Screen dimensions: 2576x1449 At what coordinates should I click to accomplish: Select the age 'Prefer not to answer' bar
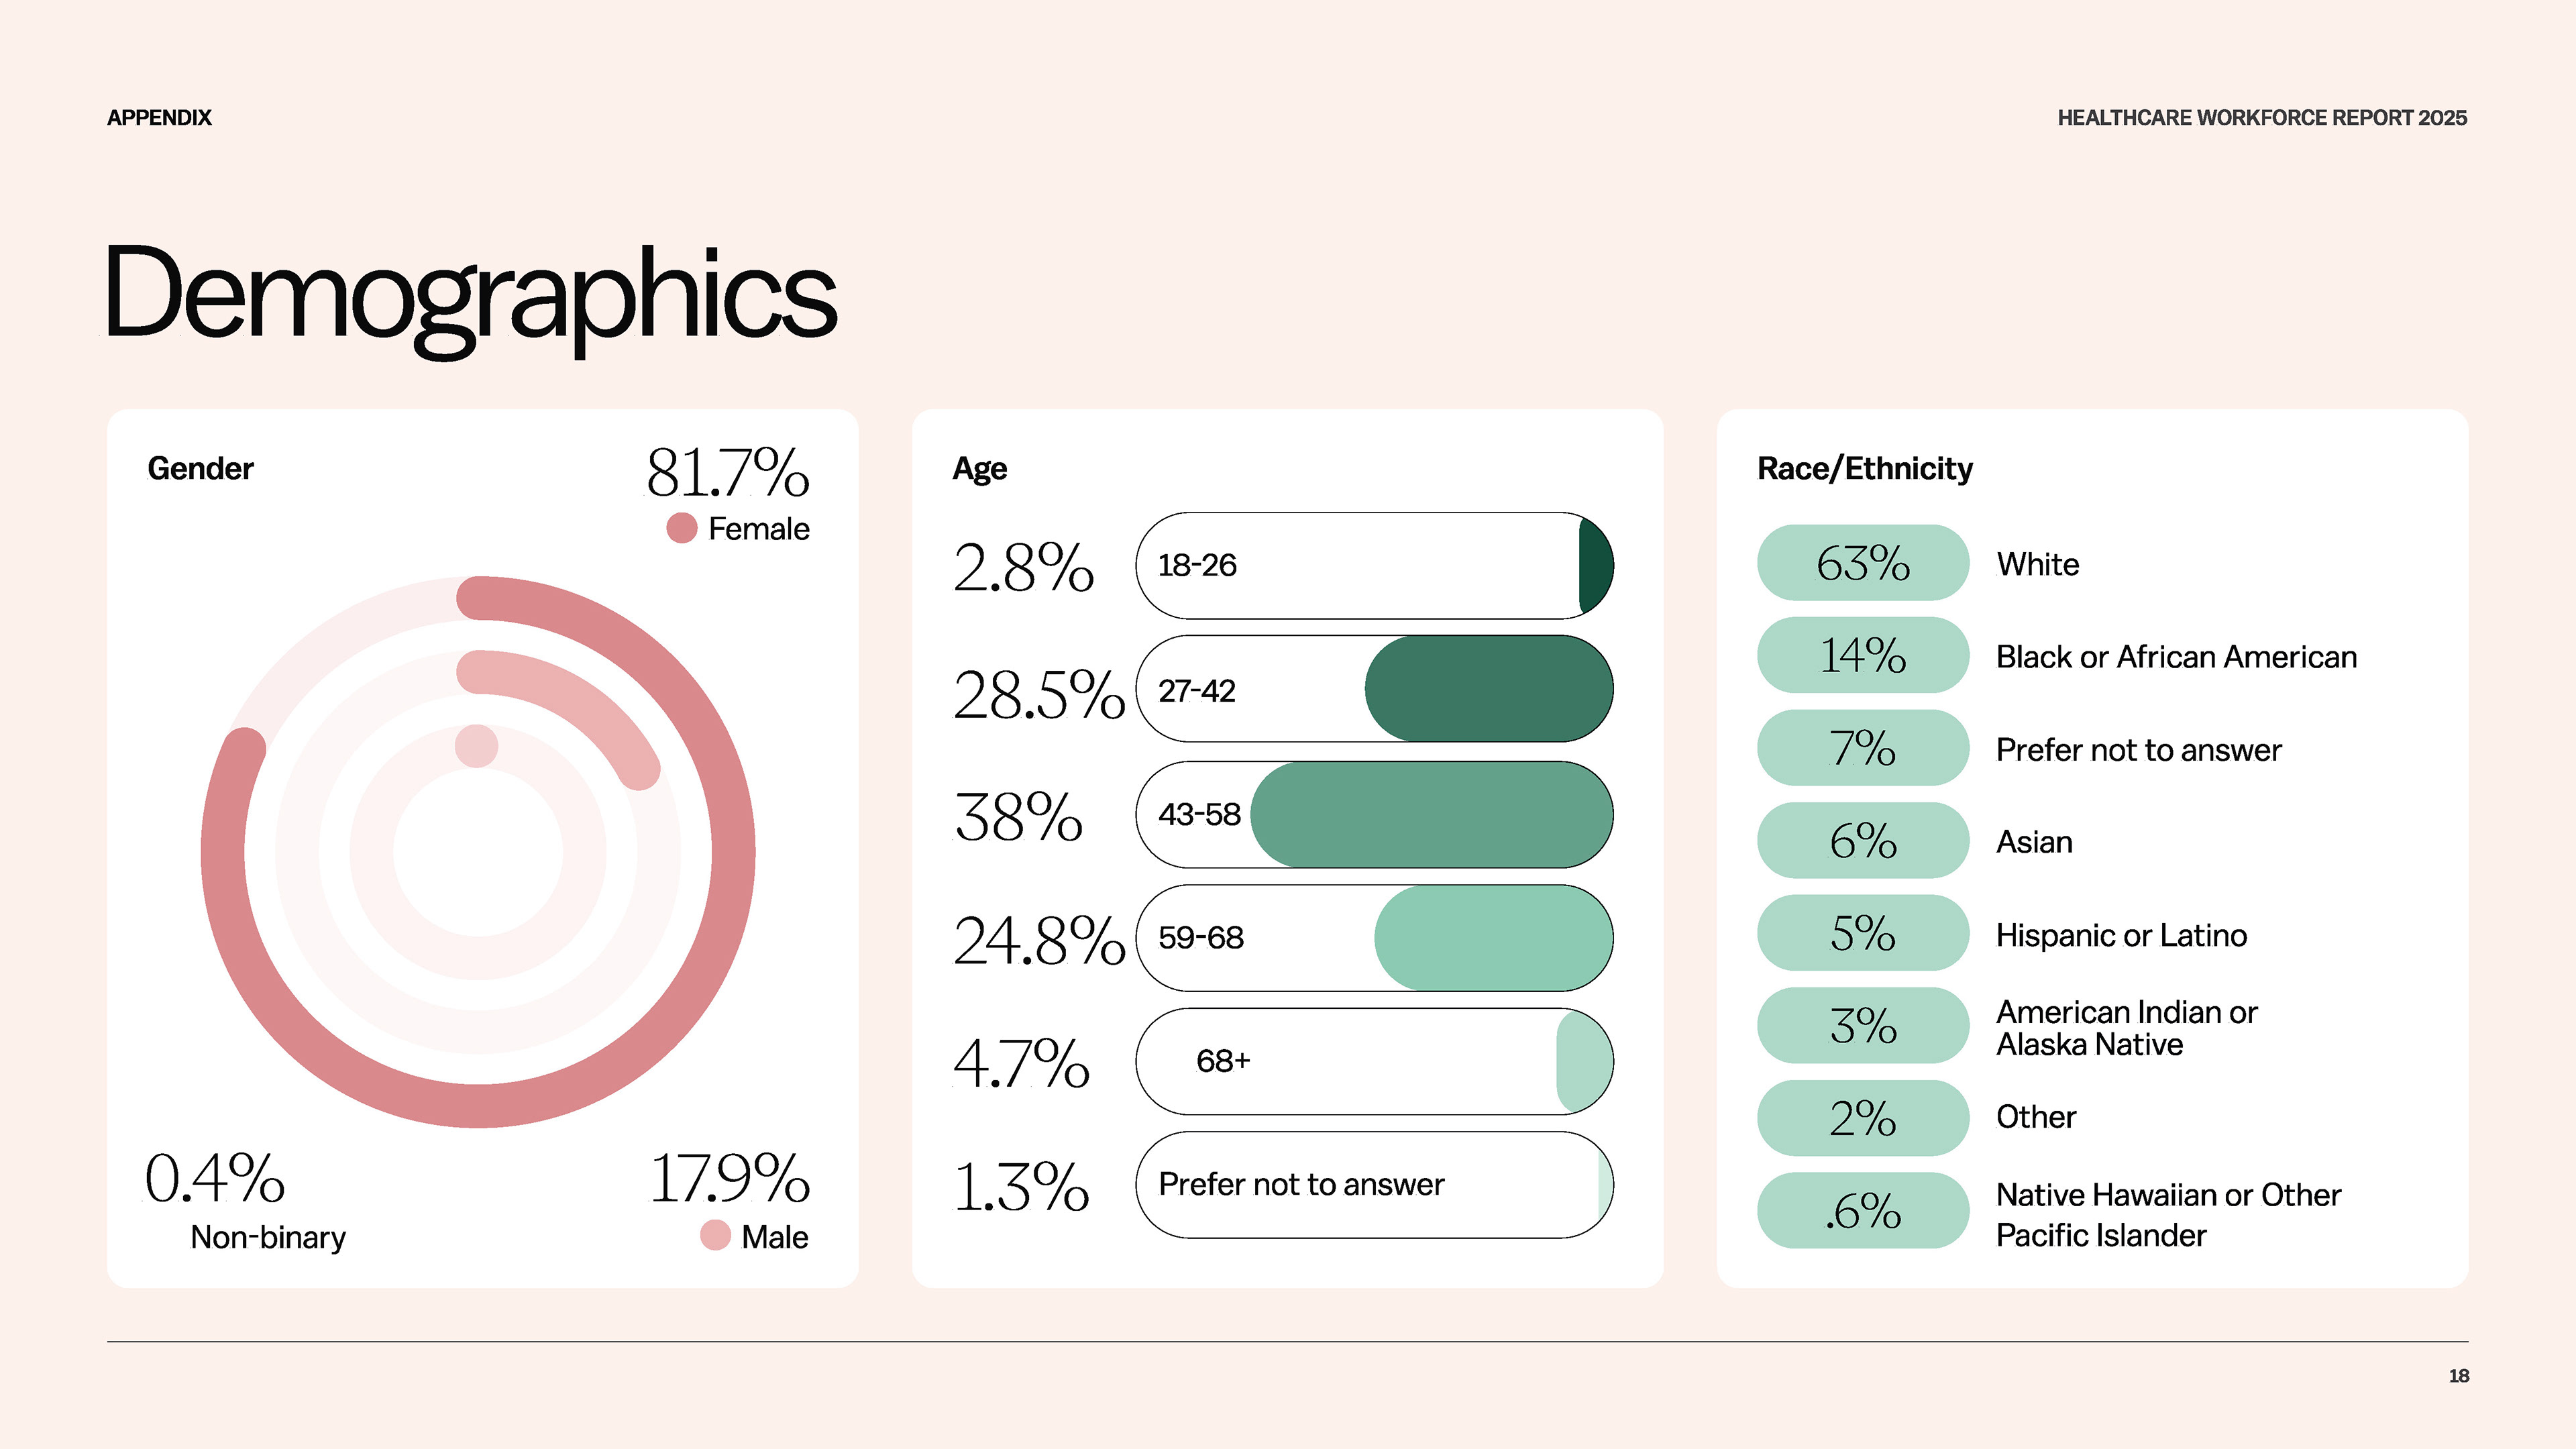(x=1373, y=1185)
